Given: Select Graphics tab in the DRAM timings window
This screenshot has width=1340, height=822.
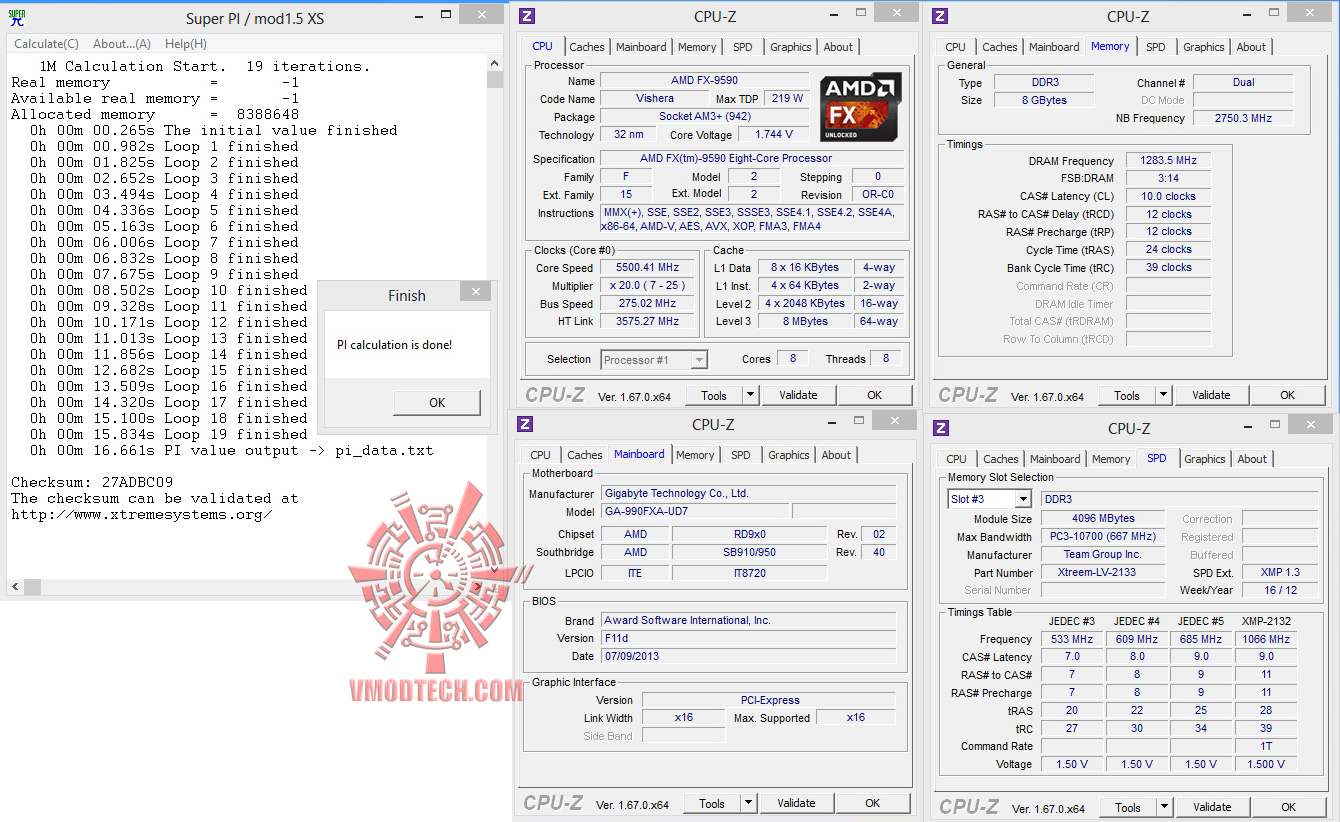Looking at the screenshot, I should (x=1204, y=47).
